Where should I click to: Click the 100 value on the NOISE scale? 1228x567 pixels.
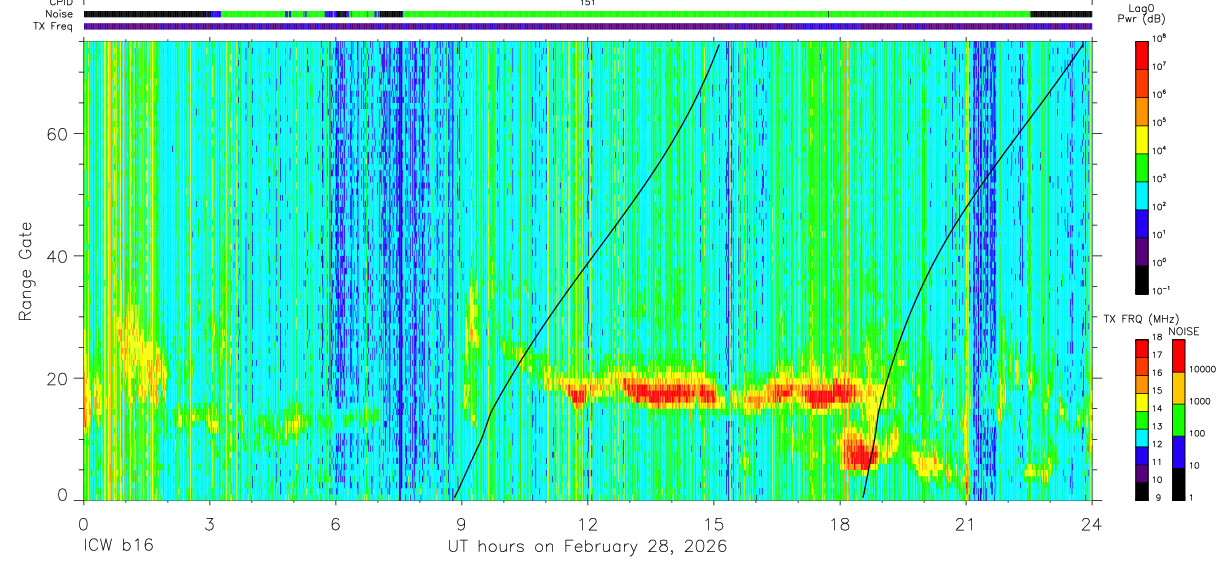click(1197, 433)
